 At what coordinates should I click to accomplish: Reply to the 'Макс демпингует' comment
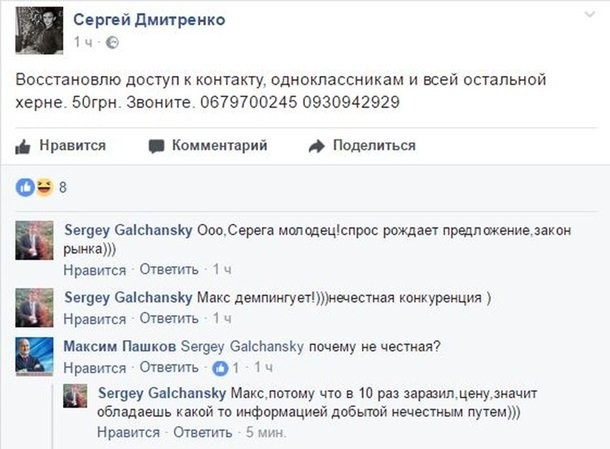point(168,318)
